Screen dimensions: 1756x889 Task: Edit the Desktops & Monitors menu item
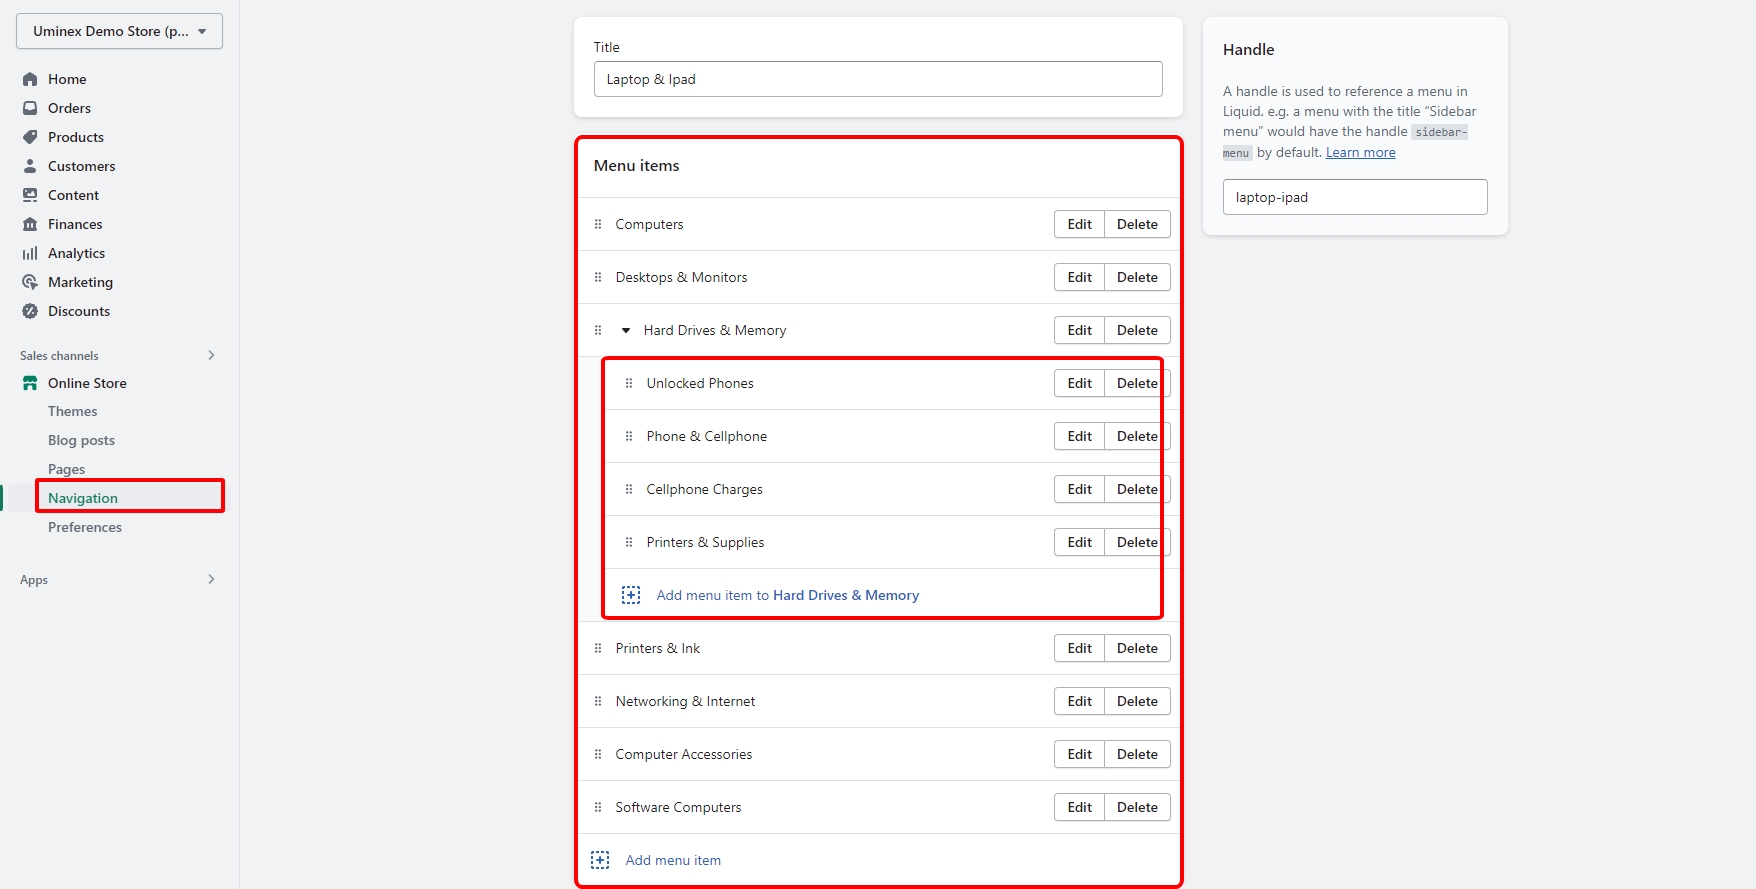click(1079, 277)
